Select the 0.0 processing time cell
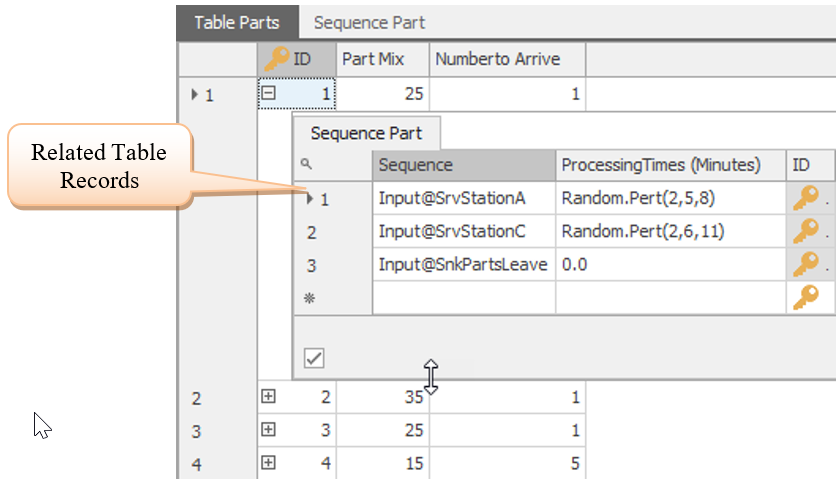Viewport: 837px width, 479px height. tap(671, 264)
